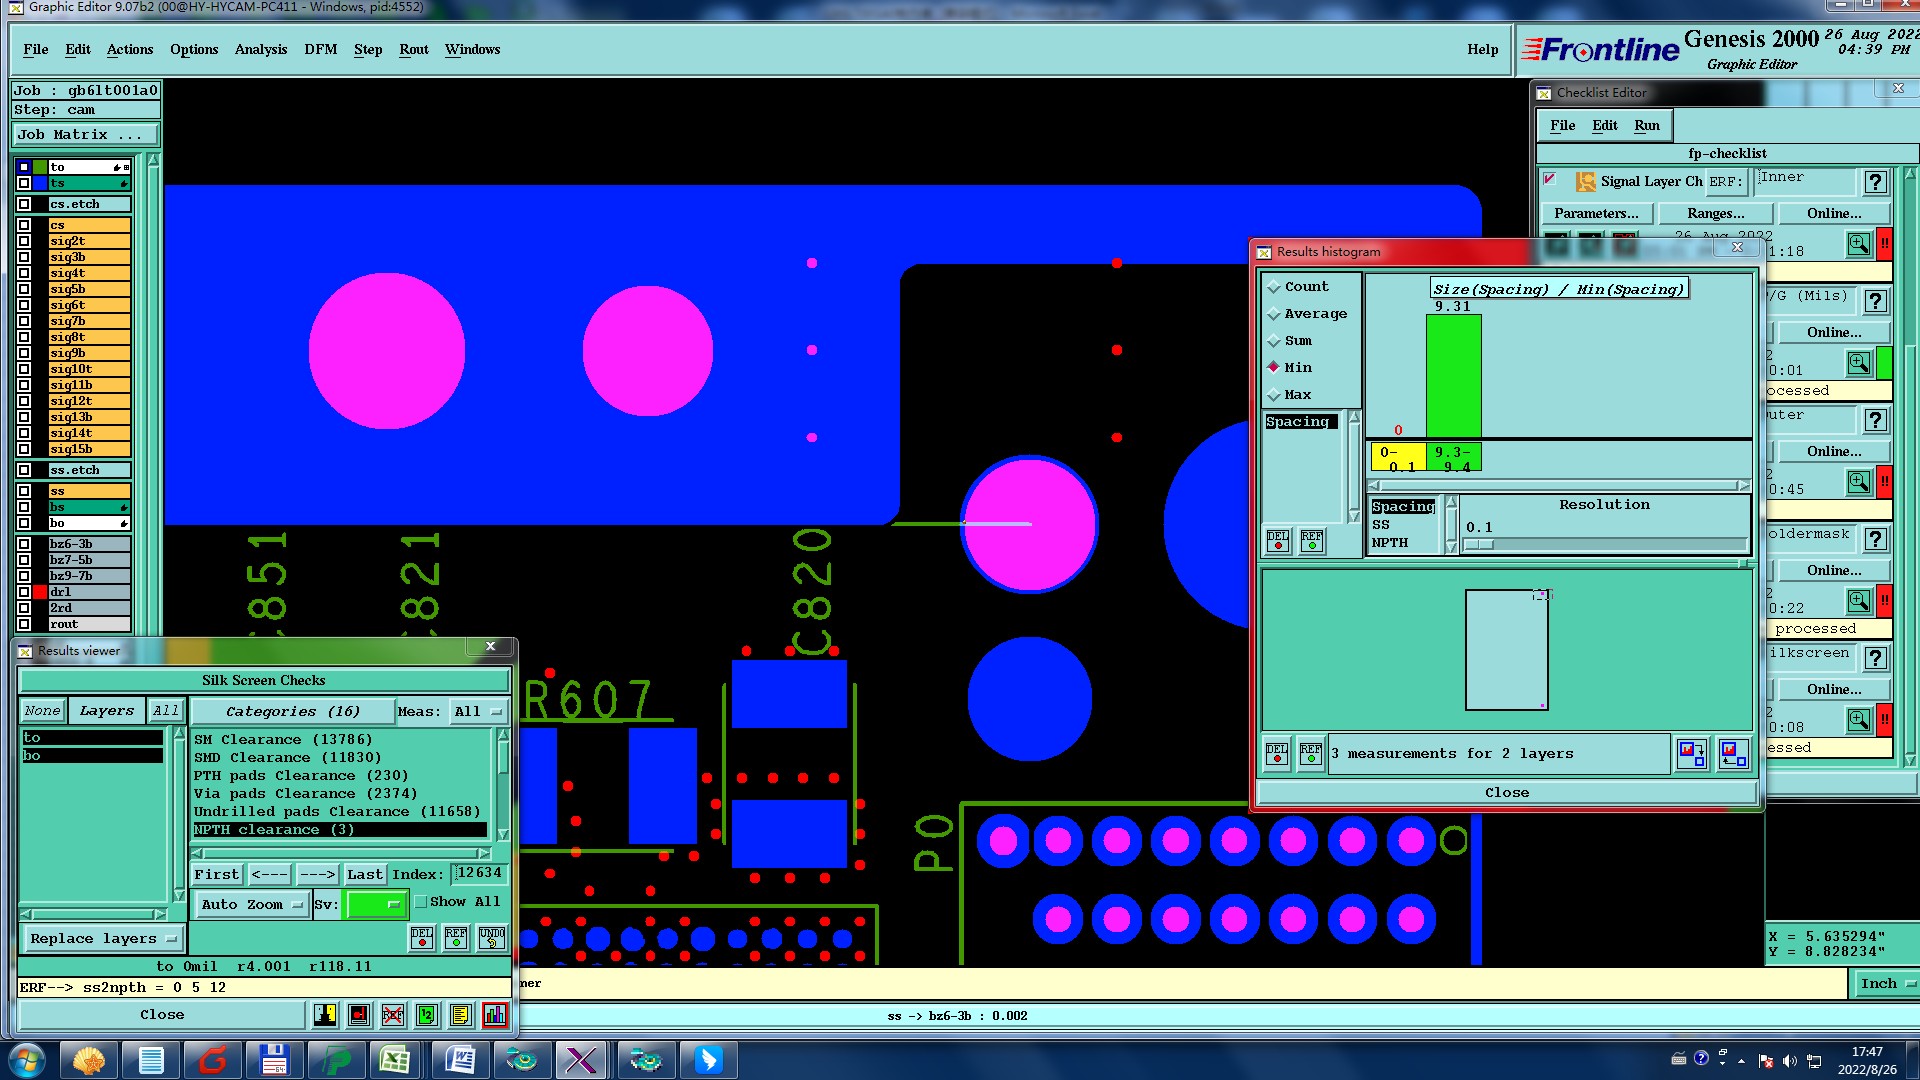Click the Job Matrix button

(84, 134)
